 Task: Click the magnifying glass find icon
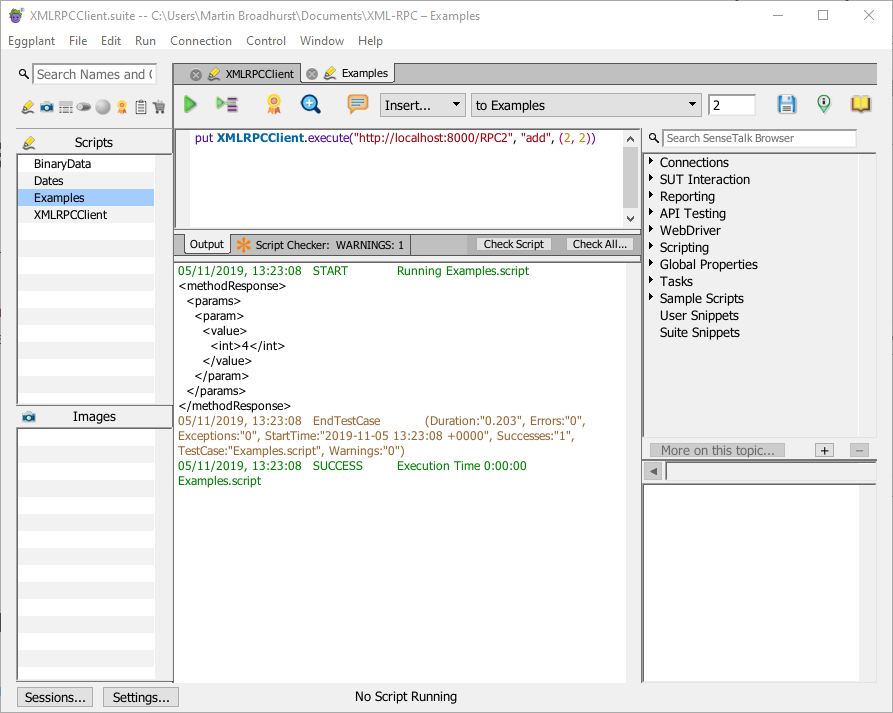point(311,105)
